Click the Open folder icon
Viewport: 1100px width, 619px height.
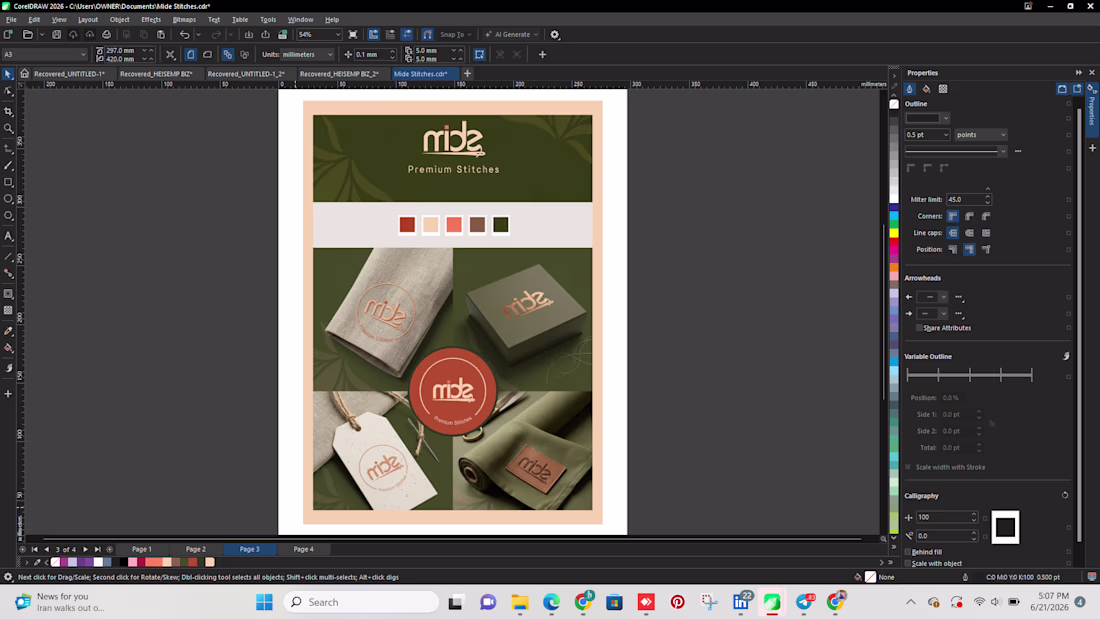click(x=27, y=34)
